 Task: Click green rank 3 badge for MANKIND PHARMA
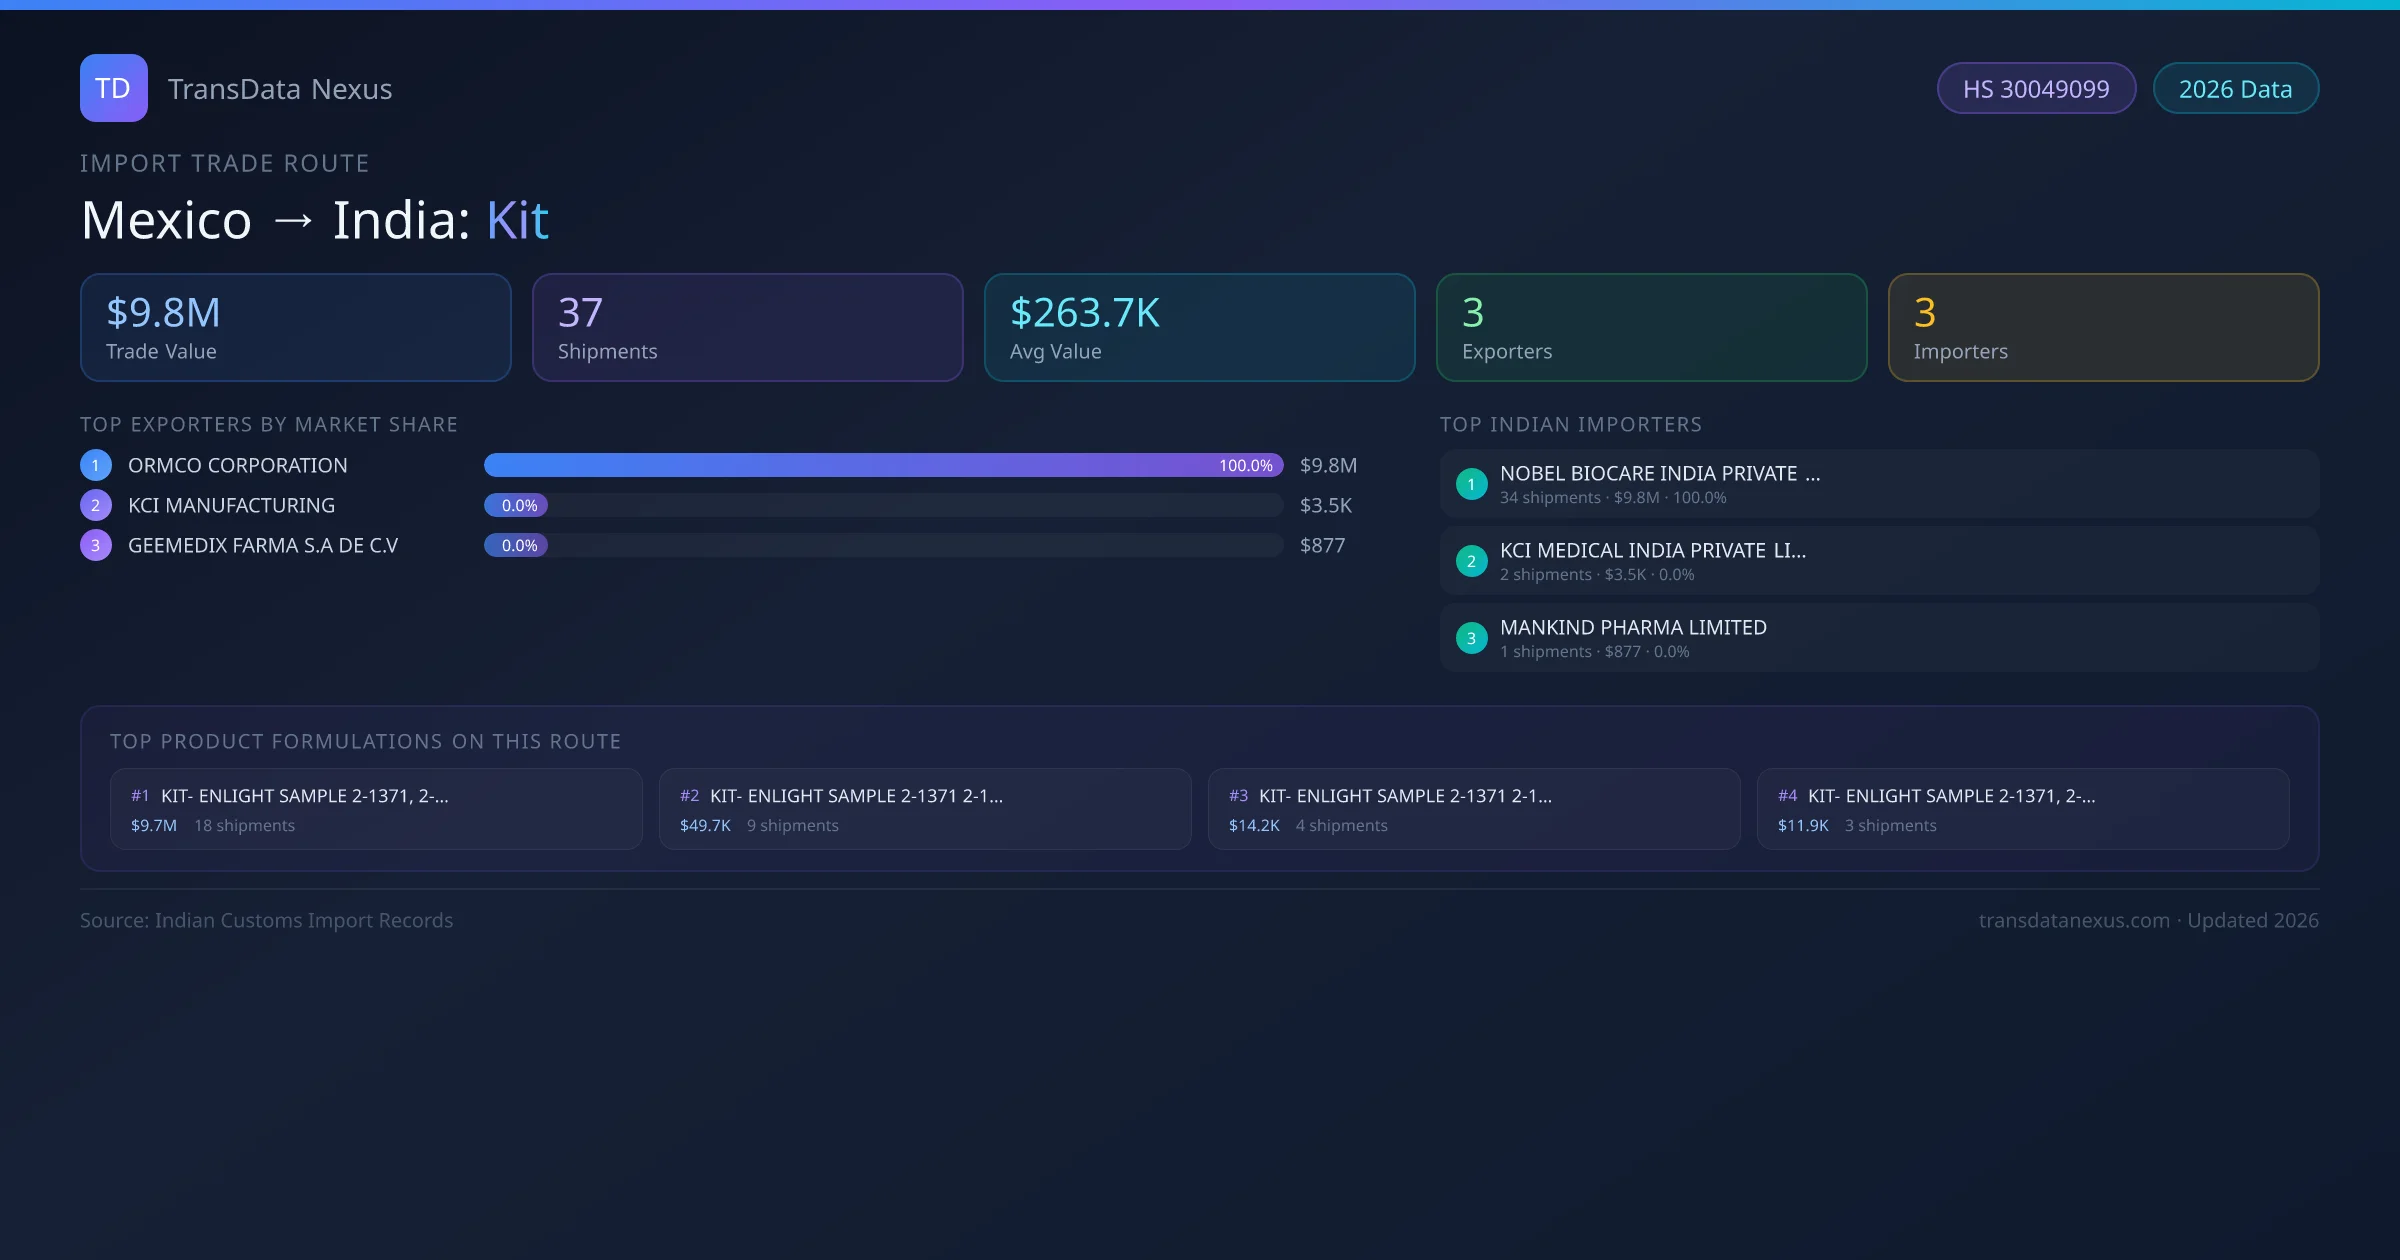(1471, 638)
